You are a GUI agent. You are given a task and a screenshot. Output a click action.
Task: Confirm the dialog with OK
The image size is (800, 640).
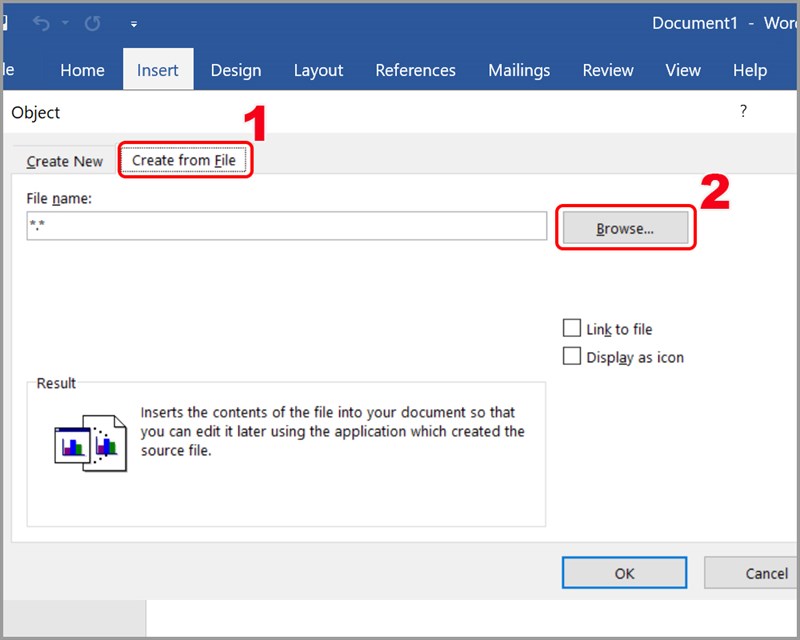[x=624, y=573]
